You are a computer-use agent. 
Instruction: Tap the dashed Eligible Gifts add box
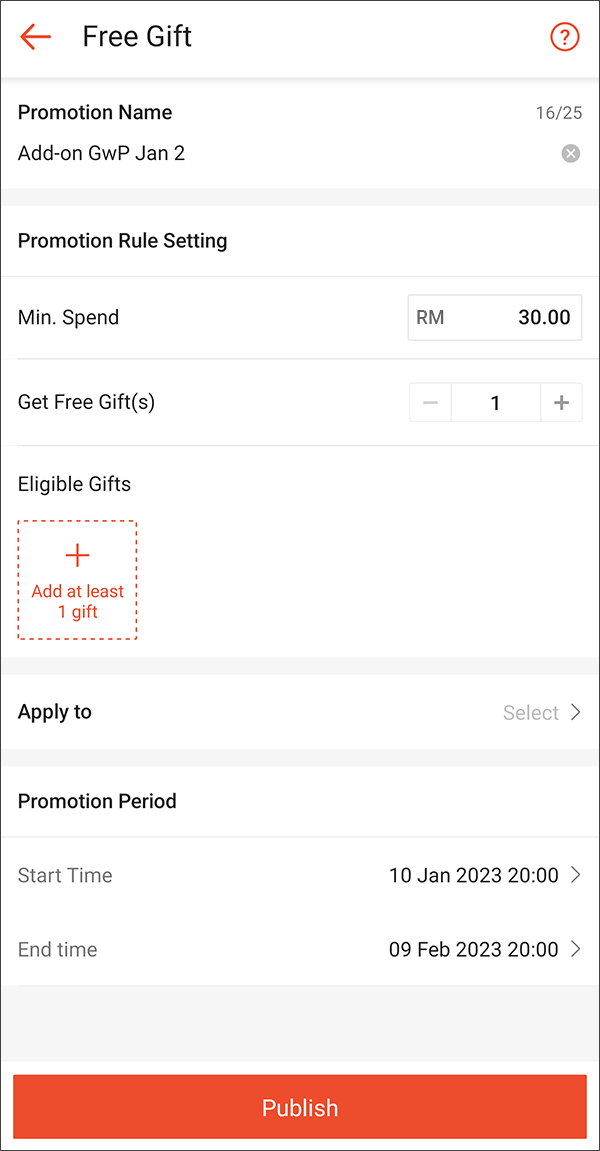pos(77,579)
